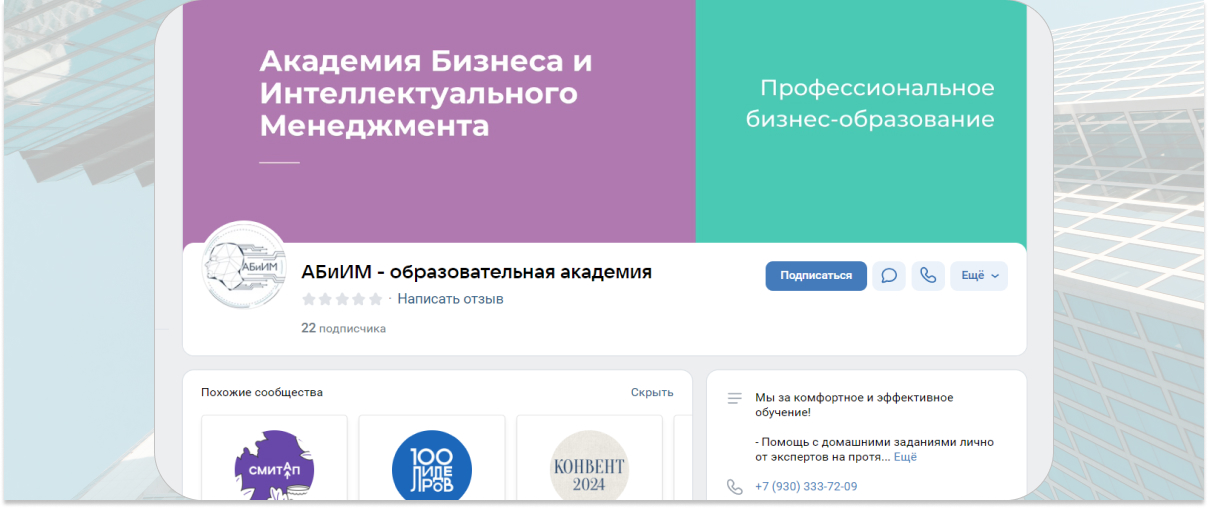Click the АБиИМ community avatar
1208x508 pixels.
coord(244,266)
